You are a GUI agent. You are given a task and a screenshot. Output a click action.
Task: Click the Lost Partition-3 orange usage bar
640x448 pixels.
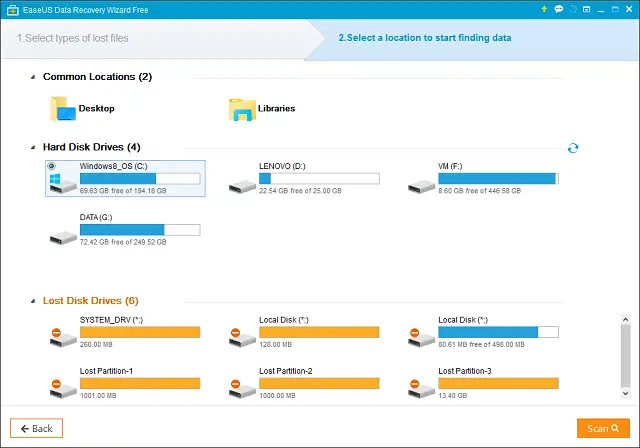(x=498, y=383)
